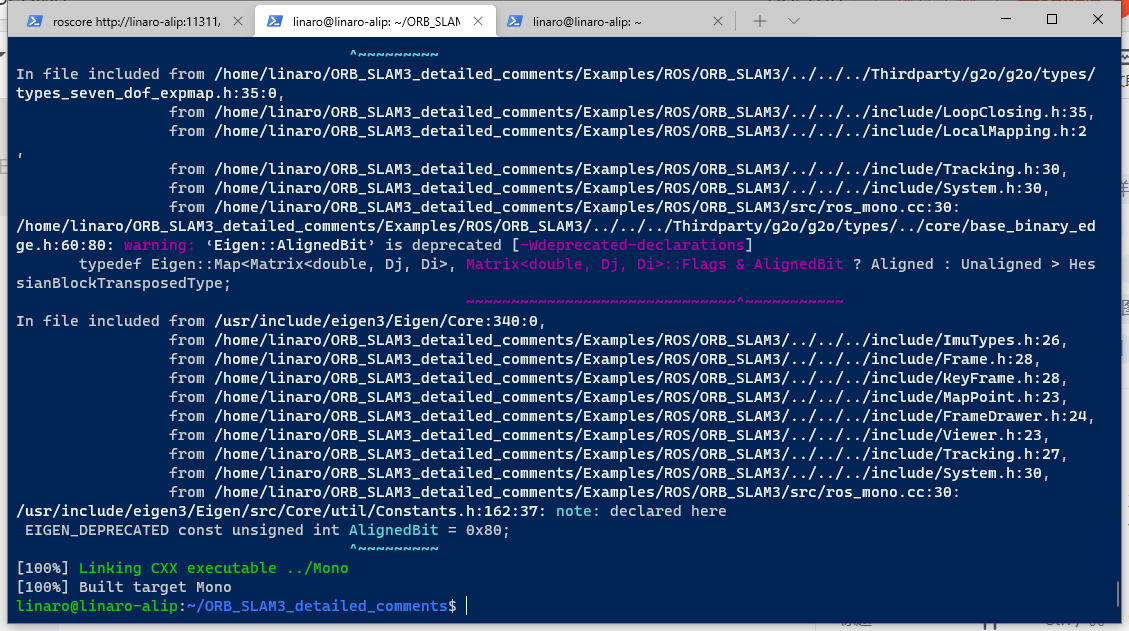Click 'AlignedBit = 0x80;' text

pos(429,530)
